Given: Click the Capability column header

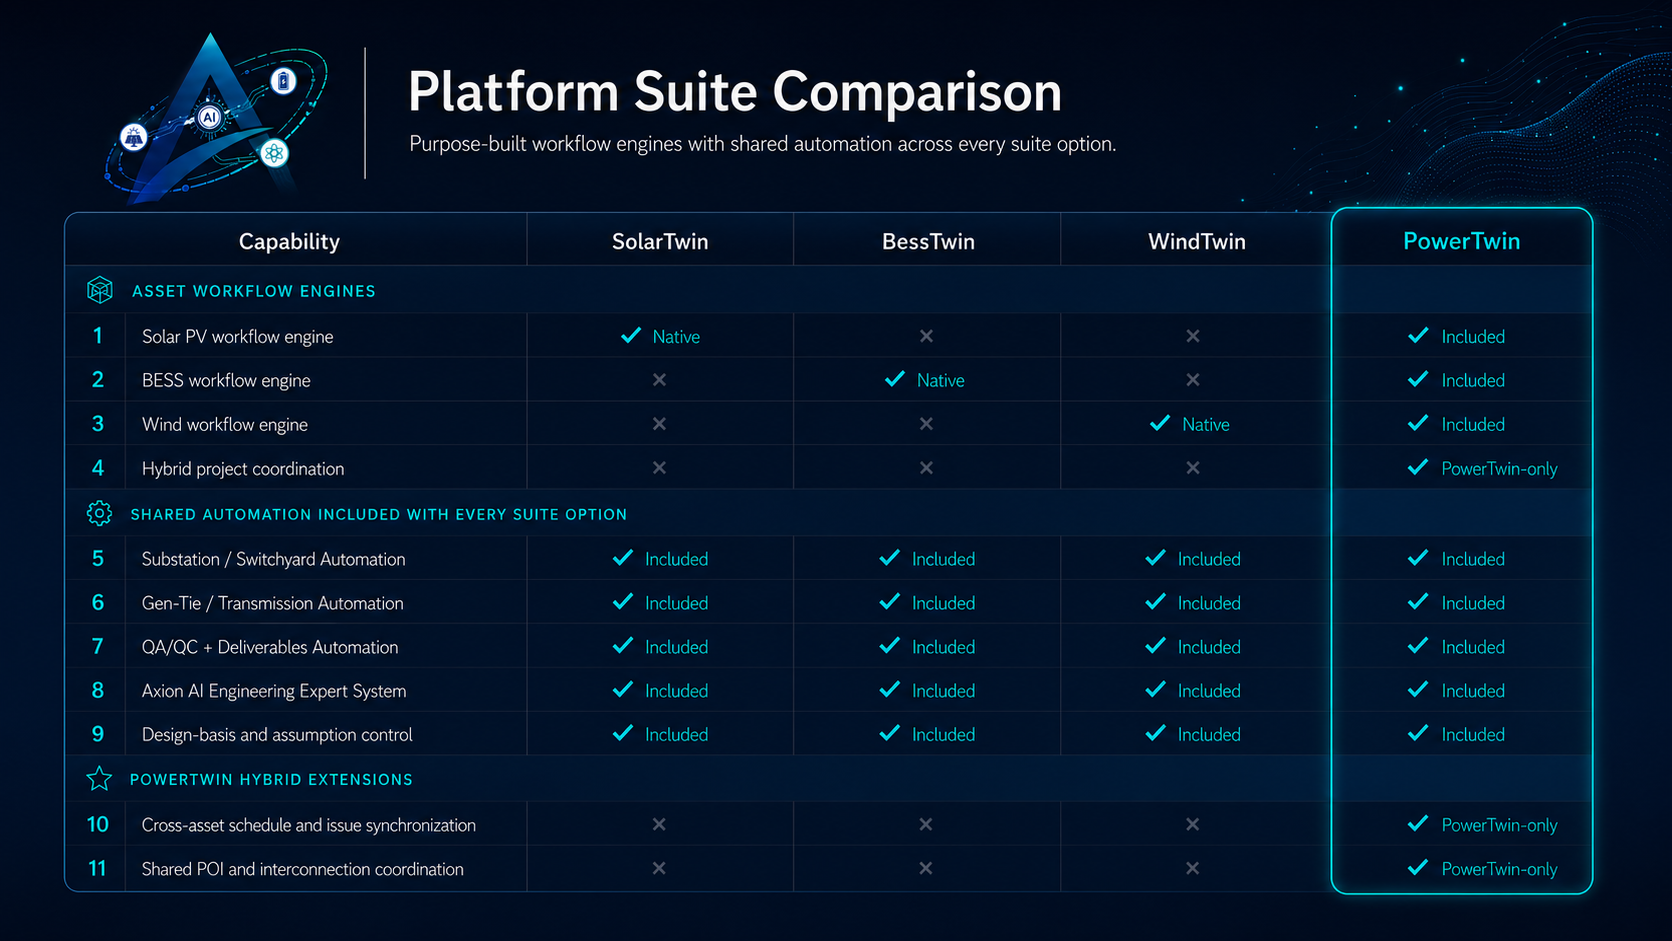Looking at the screenshot, I should (289, 241).
